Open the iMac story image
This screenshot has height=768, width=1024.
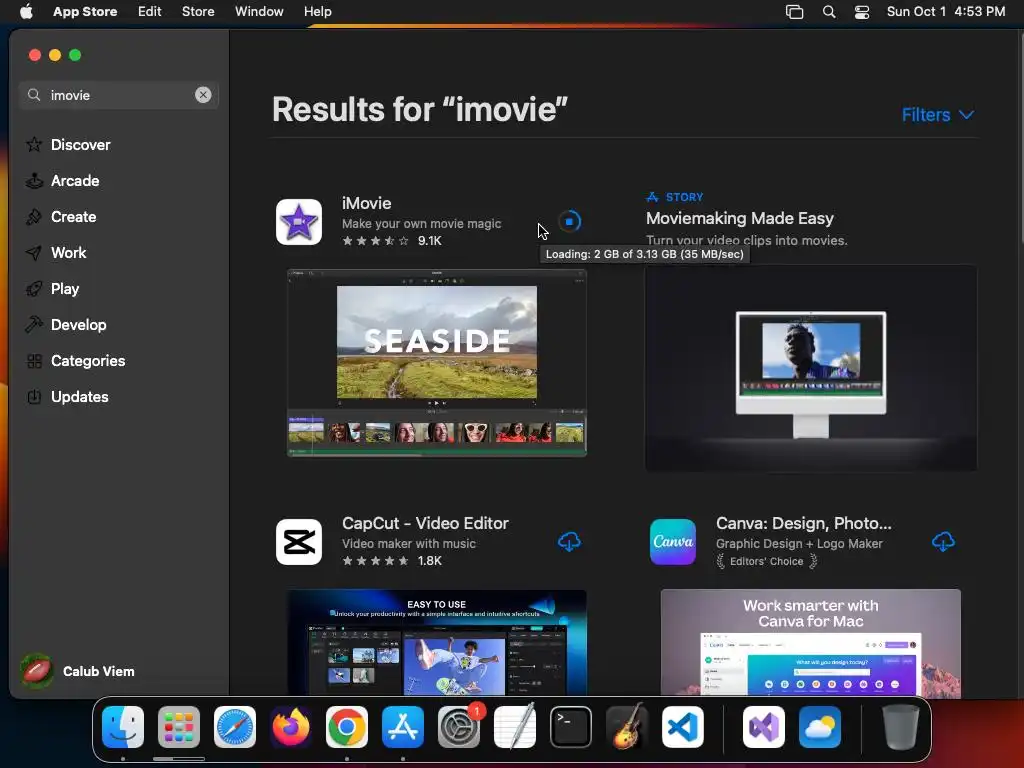(811, 368)
